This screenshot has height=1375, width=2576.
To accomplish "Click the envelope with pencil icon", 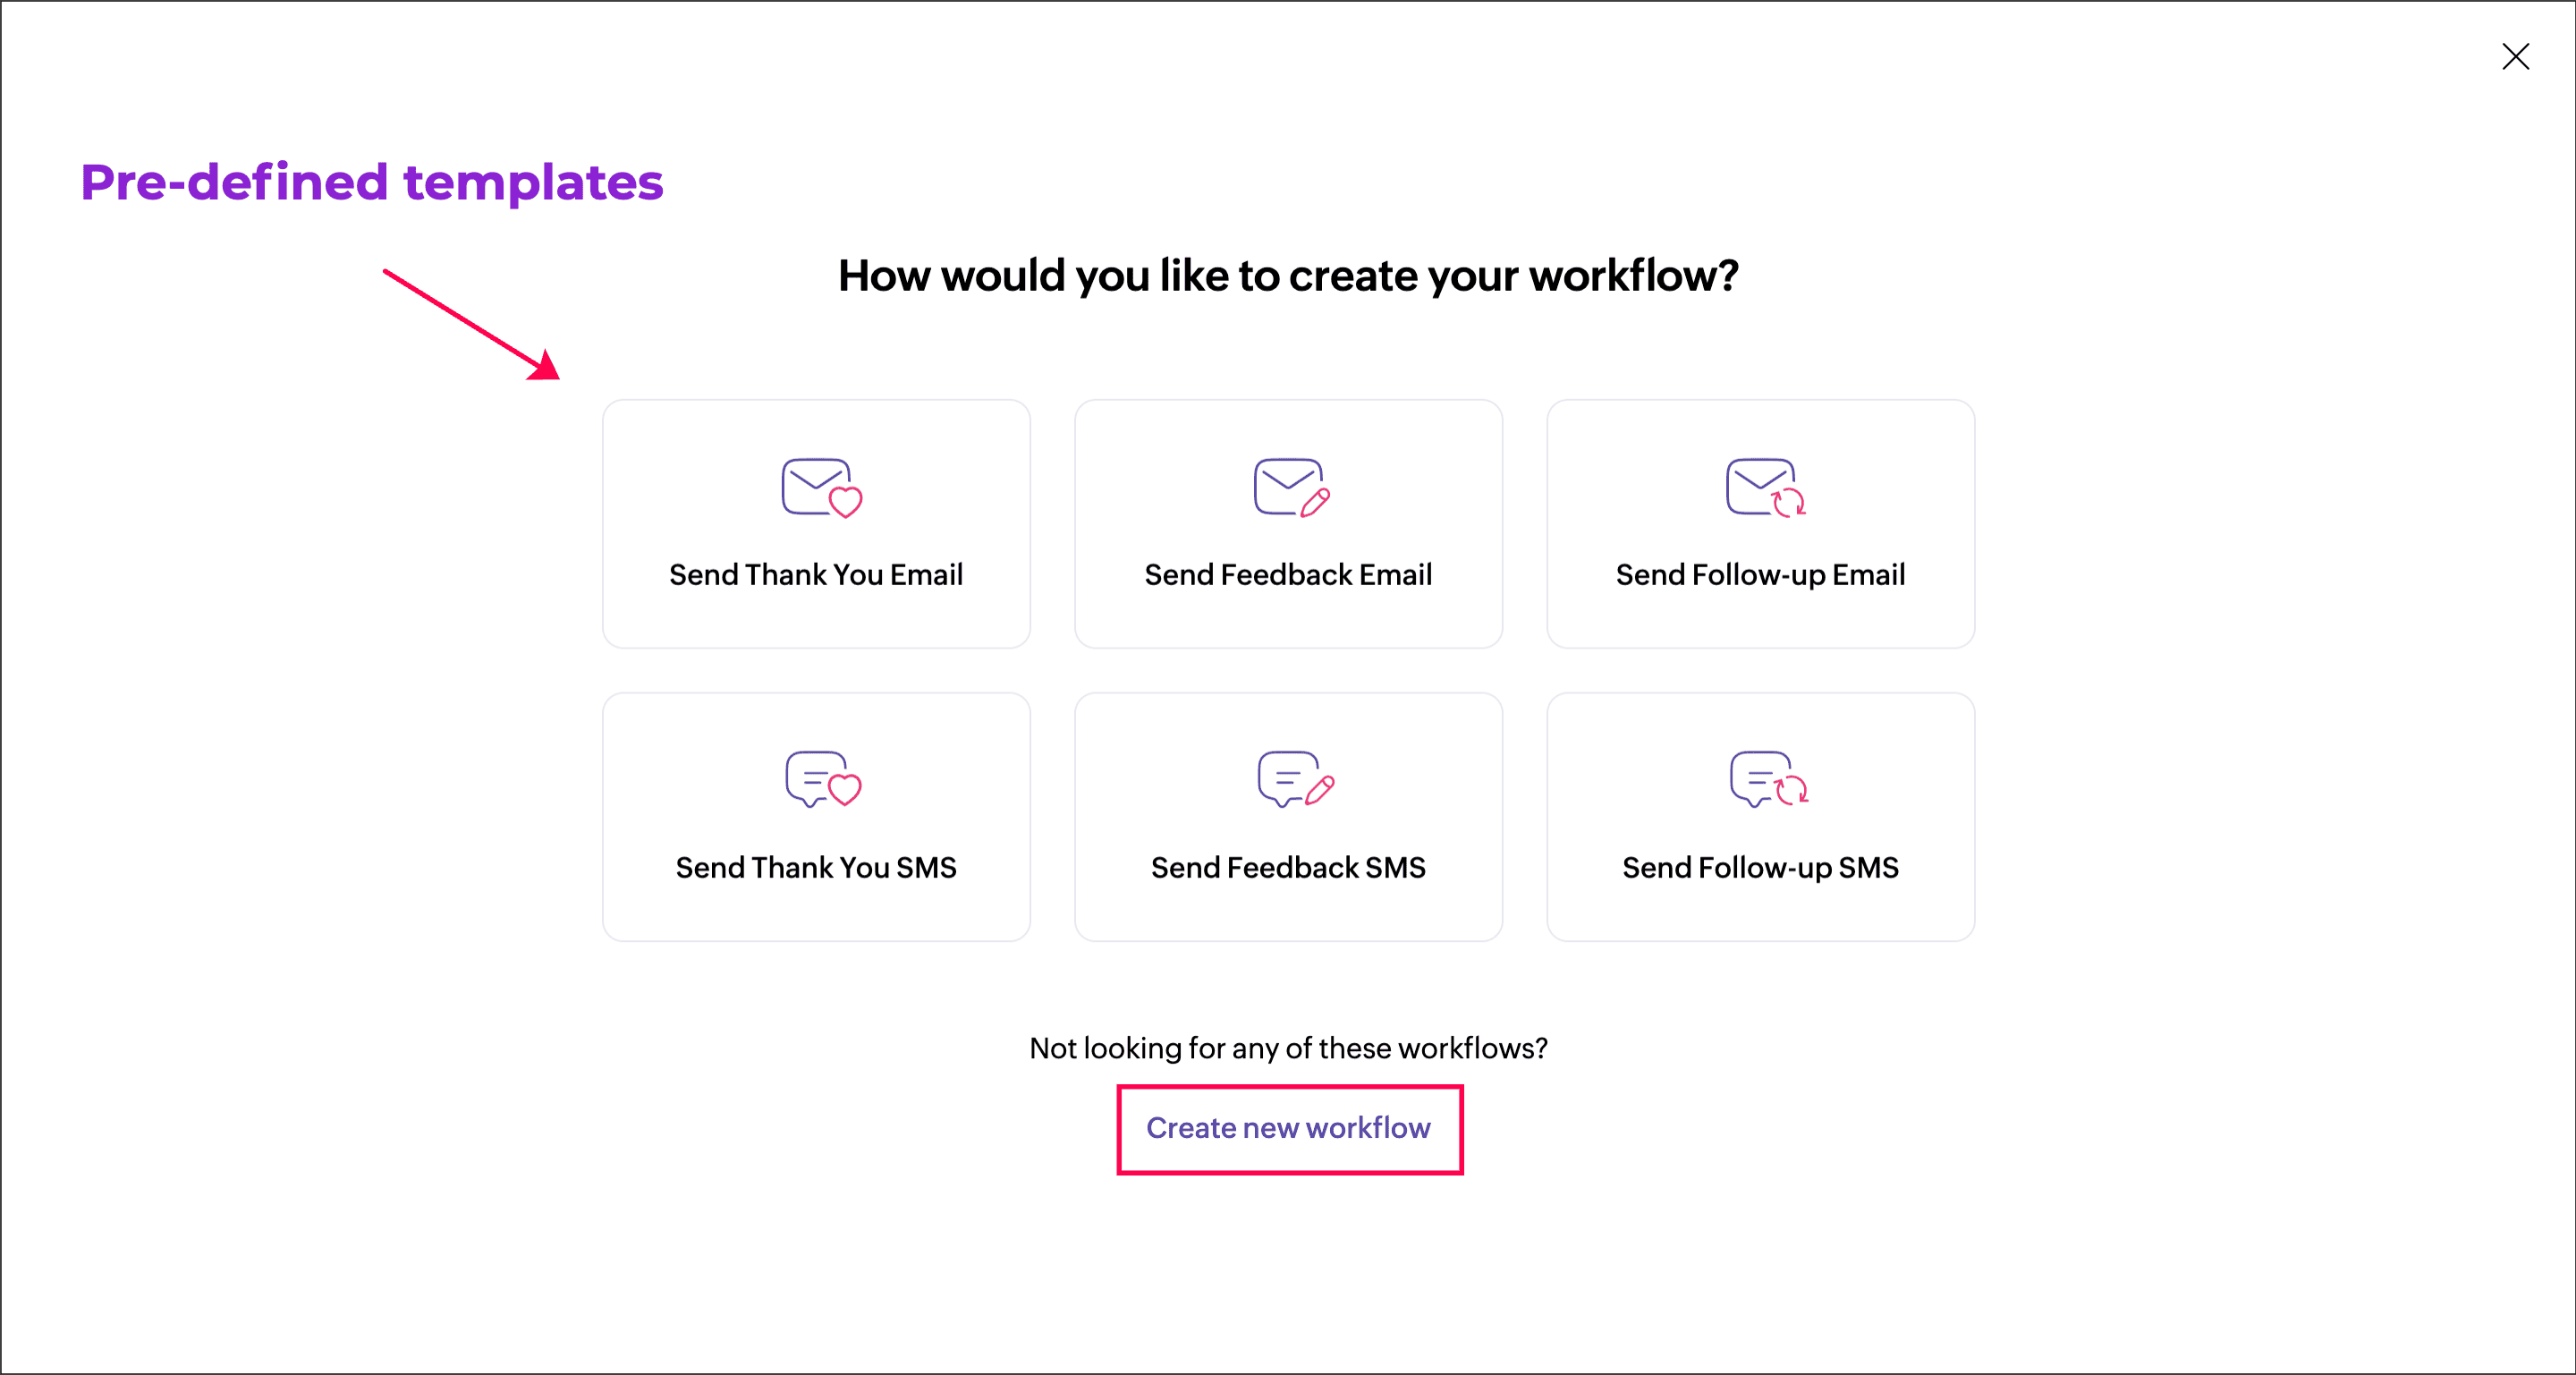I will pyautogui.click(x=1291, y=488).
